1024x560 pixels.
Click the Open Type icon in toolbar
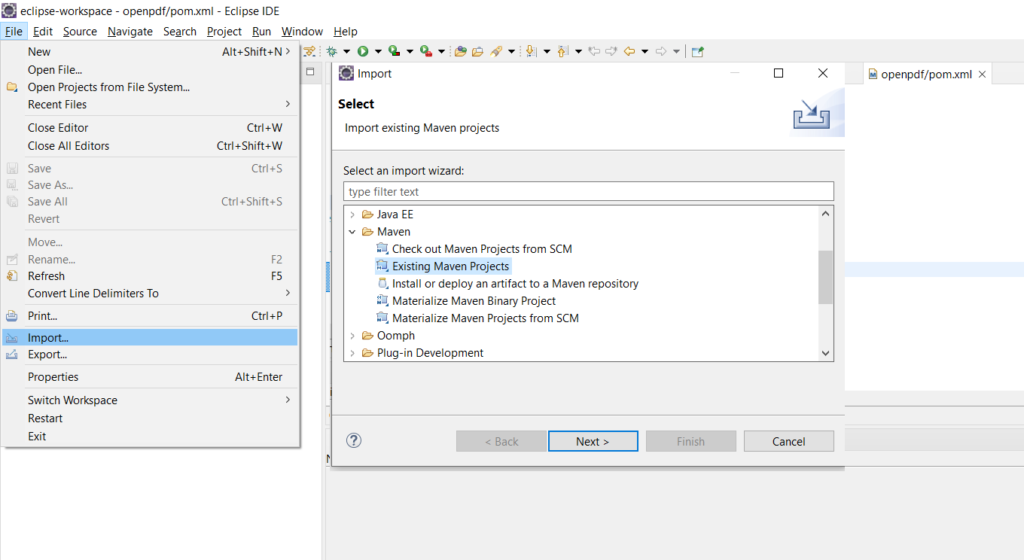[x=460, y=51]
